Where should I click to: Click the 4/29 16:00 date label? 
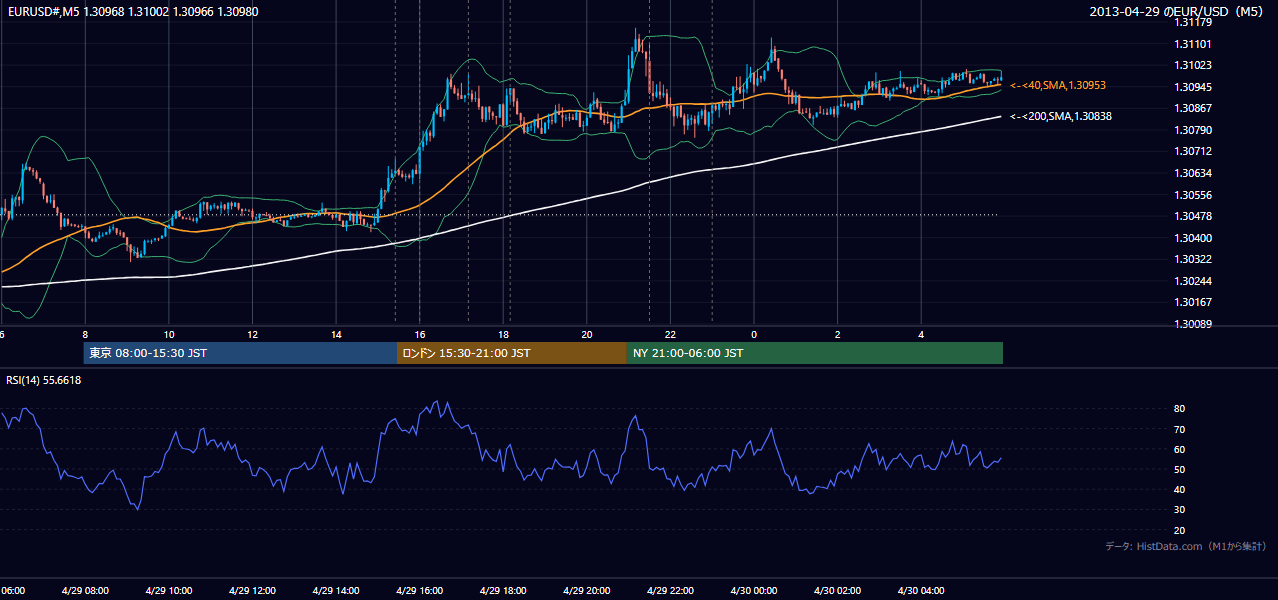tap(420, 591)
